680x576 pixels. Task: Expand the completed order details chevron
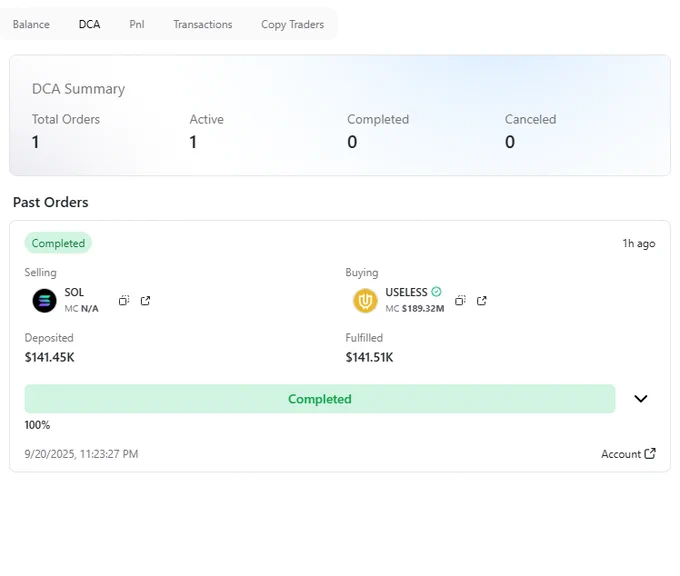point(641,399)
